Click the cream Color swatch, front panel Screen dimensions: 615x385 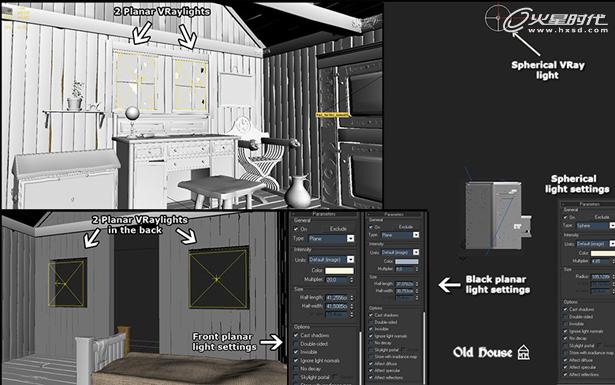(x=339, y=271)
